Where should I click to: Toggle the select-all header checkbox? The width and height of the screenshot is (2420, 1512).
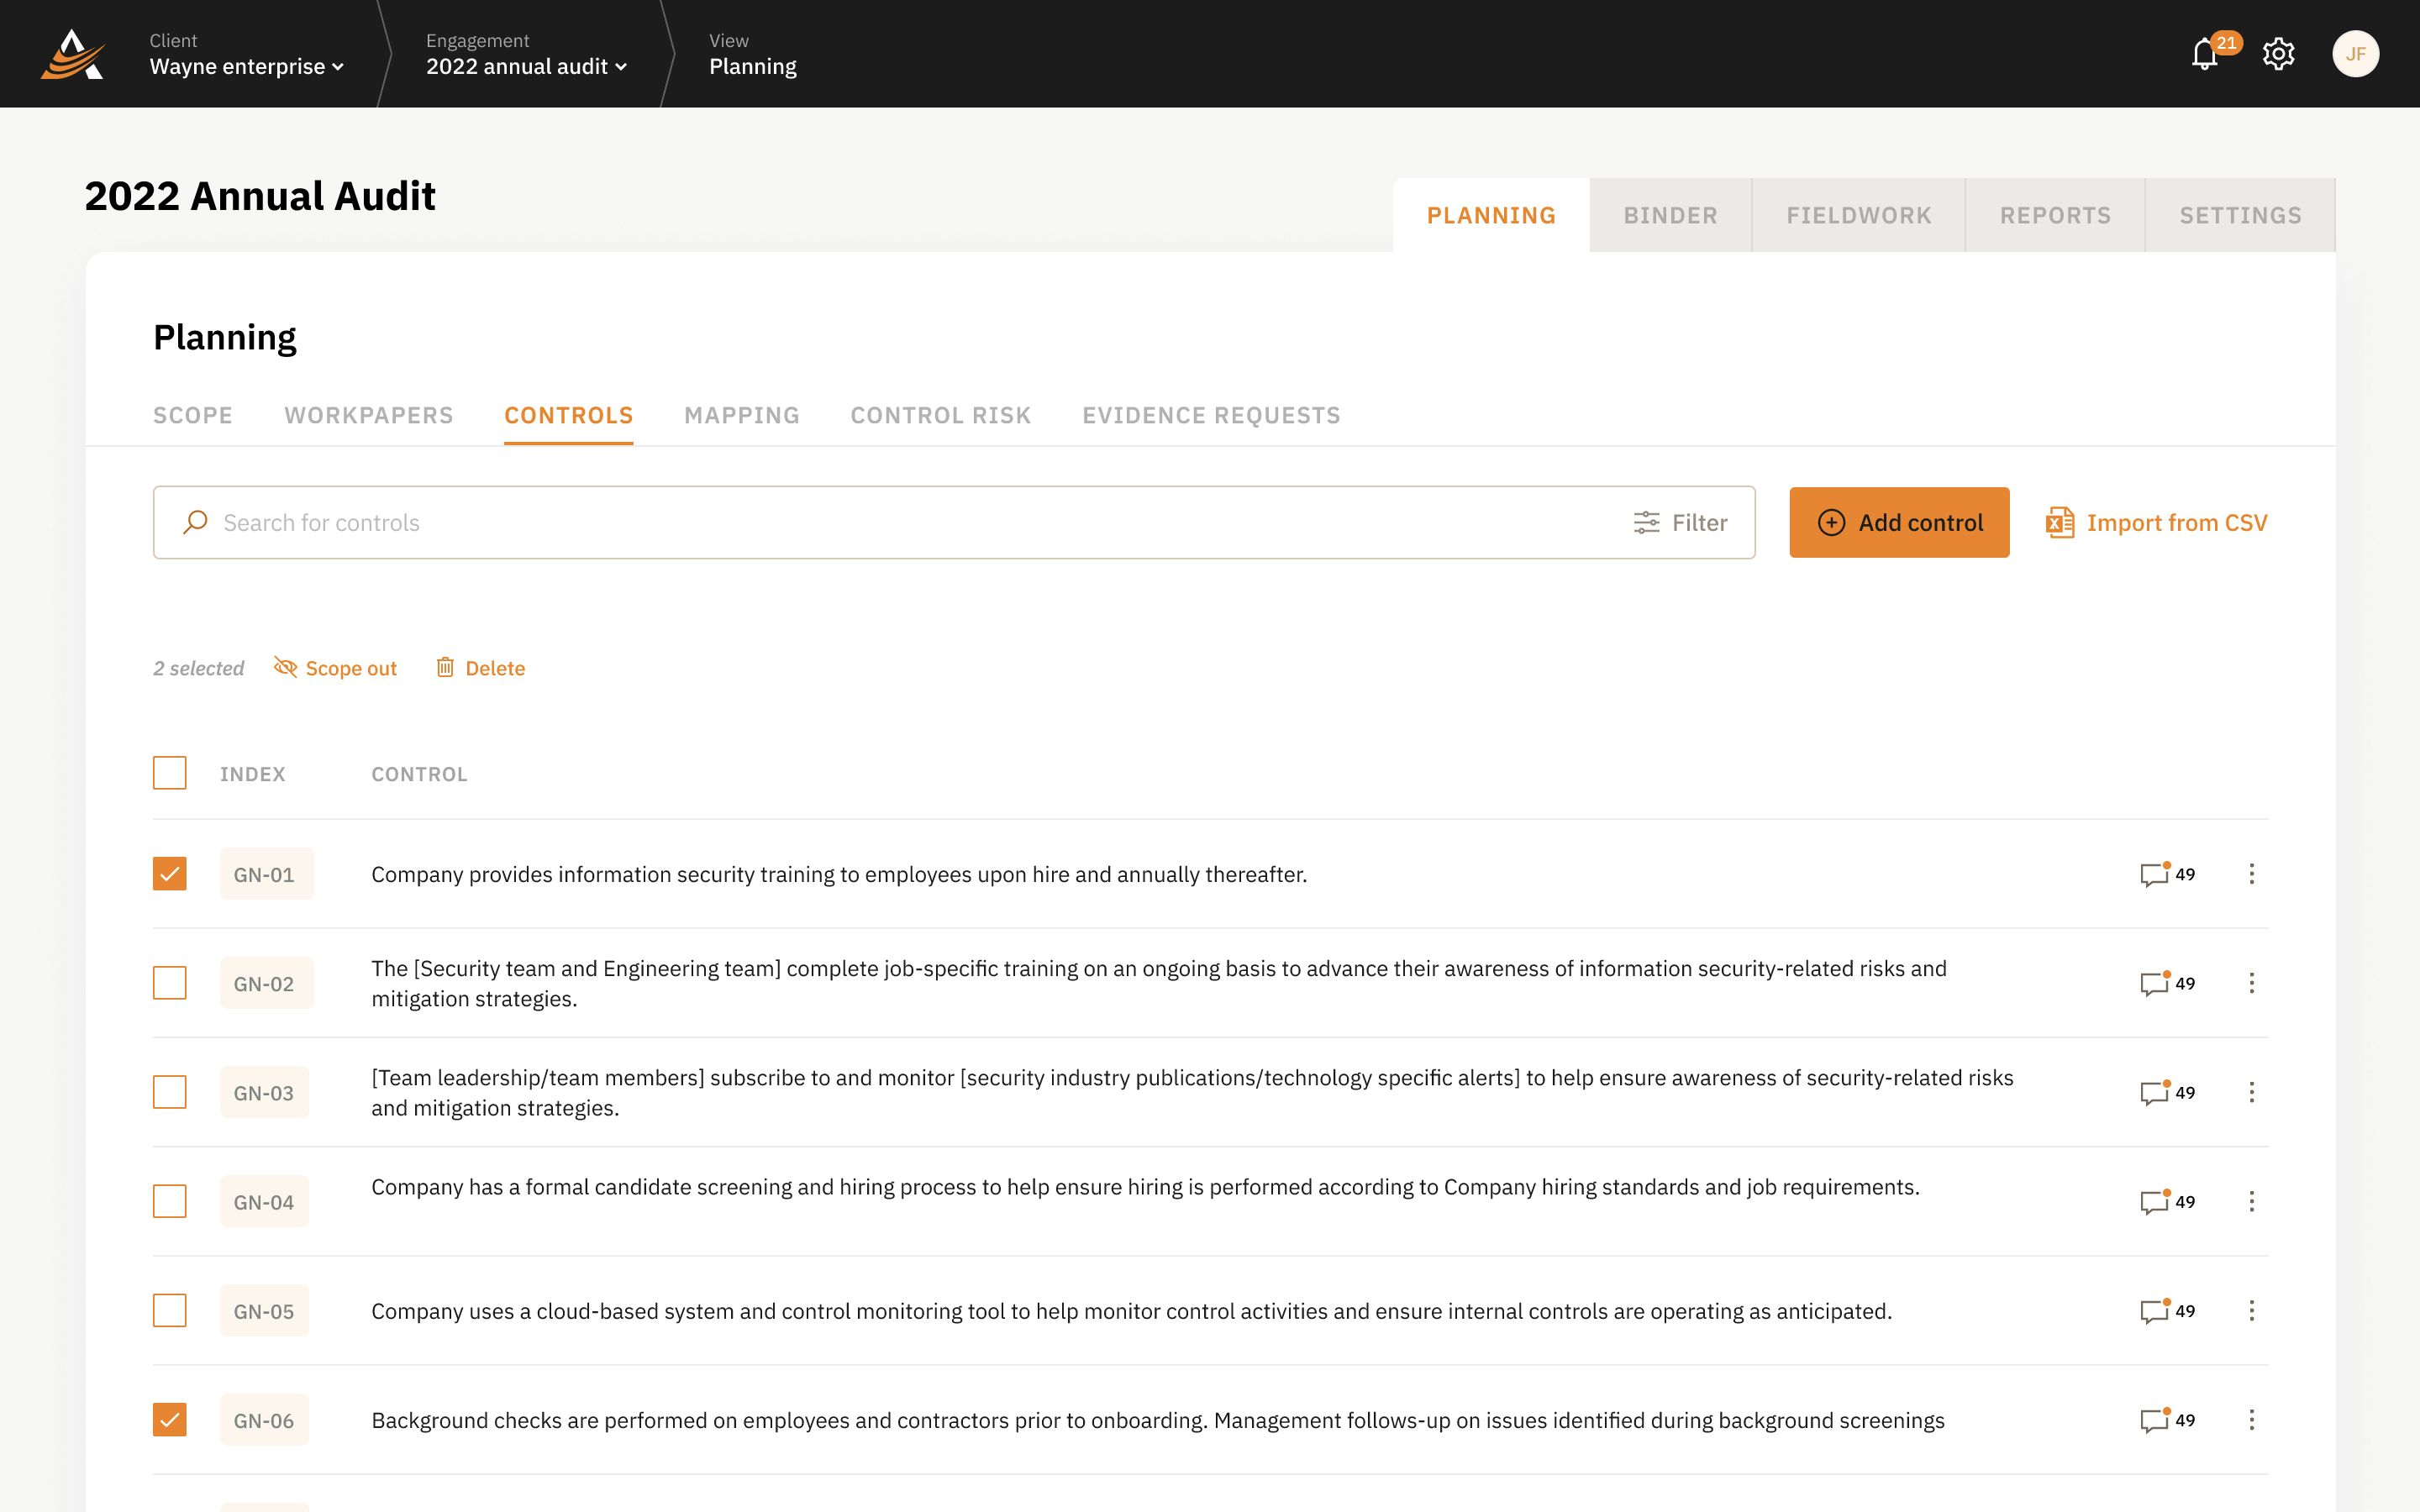click(170, 773)
